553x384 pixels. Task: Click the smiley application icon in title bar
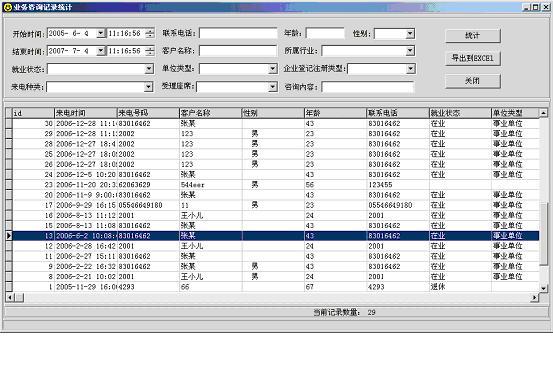pyautogui.click(x=7, y=7)
